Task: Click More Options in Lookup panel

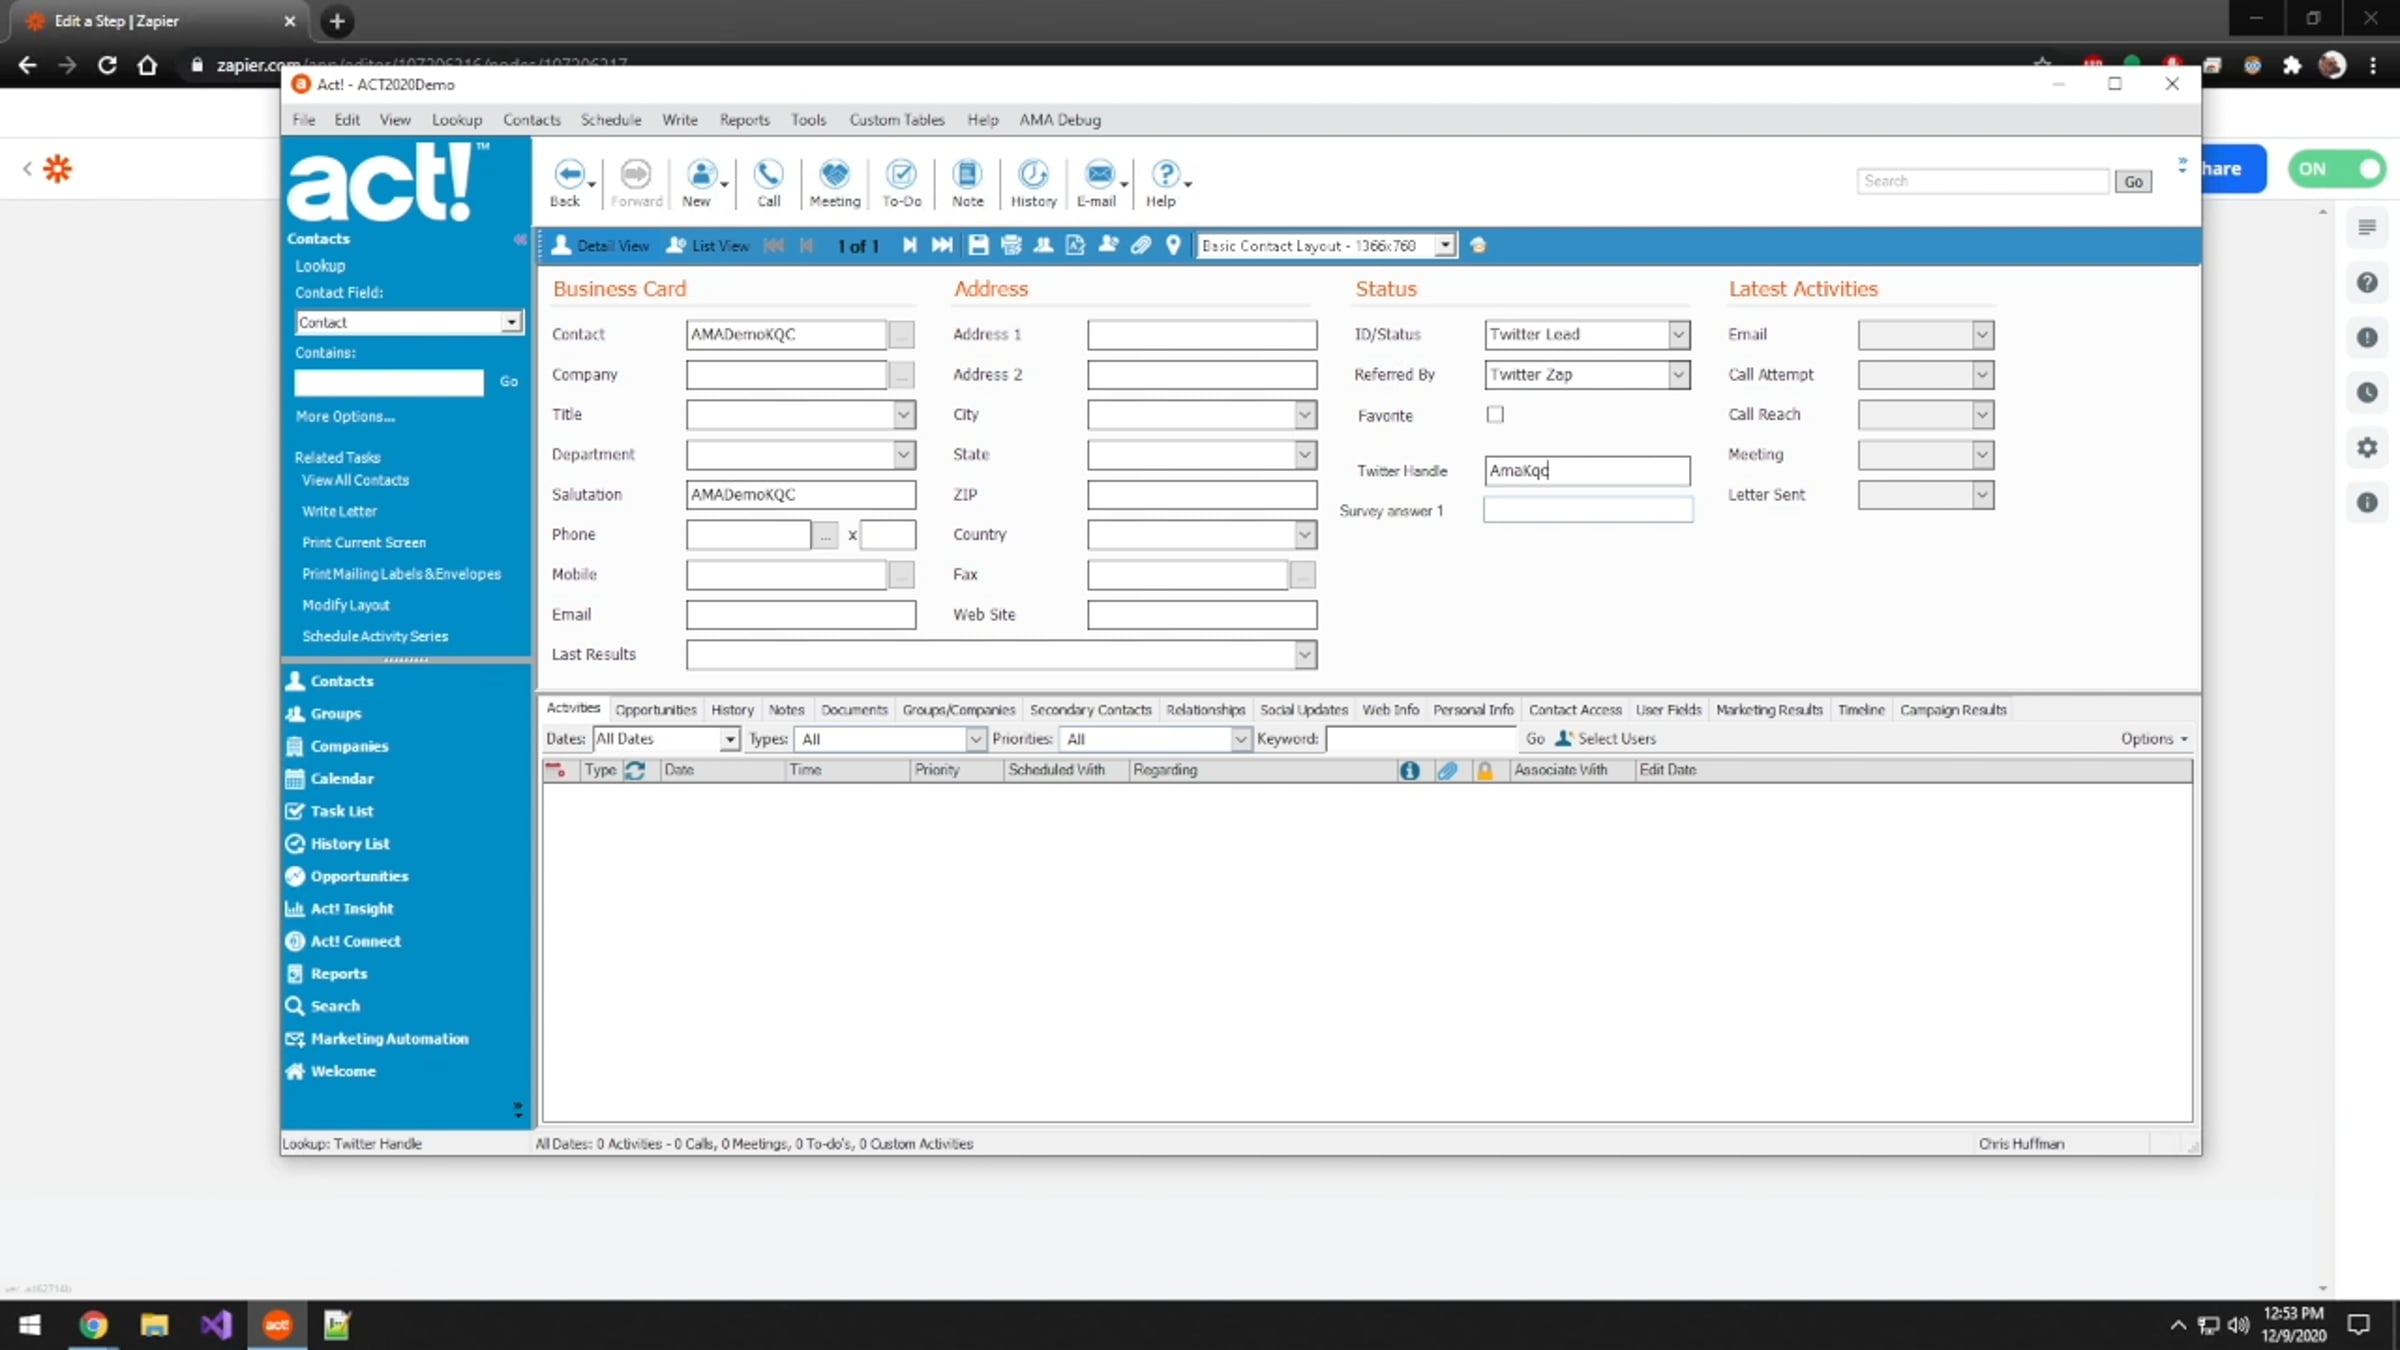Action: 345,416
